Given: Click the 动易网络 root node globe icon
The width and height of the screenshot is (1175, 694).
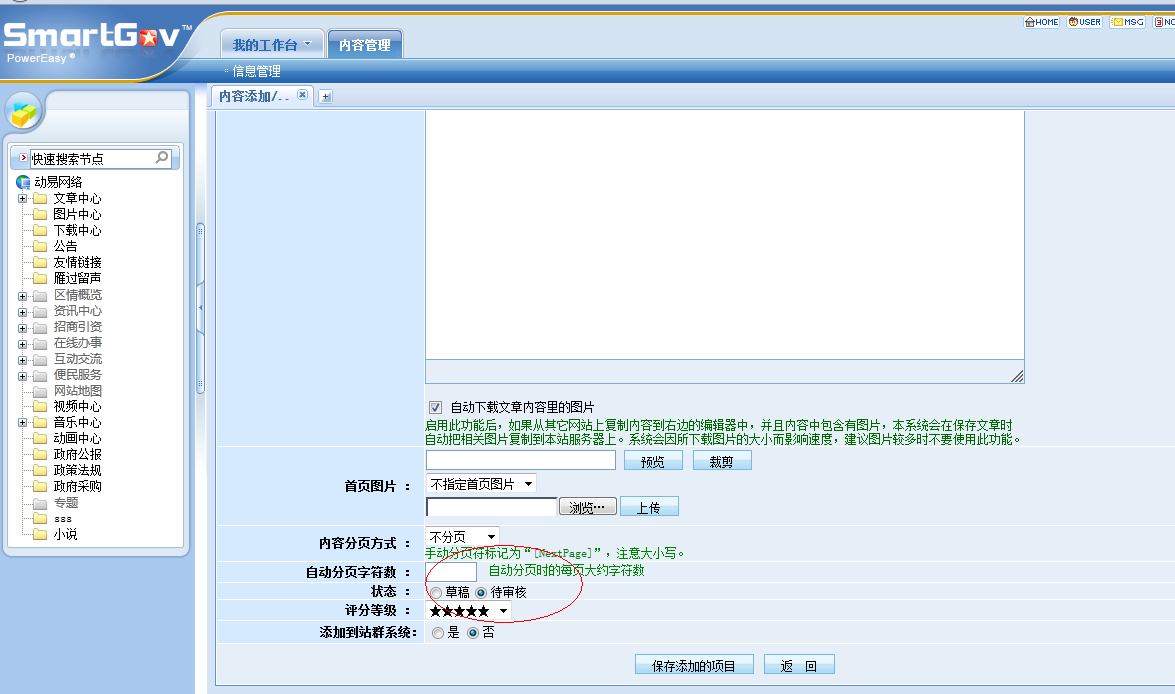Looking at the screenshot, I should tap(23, 182).
